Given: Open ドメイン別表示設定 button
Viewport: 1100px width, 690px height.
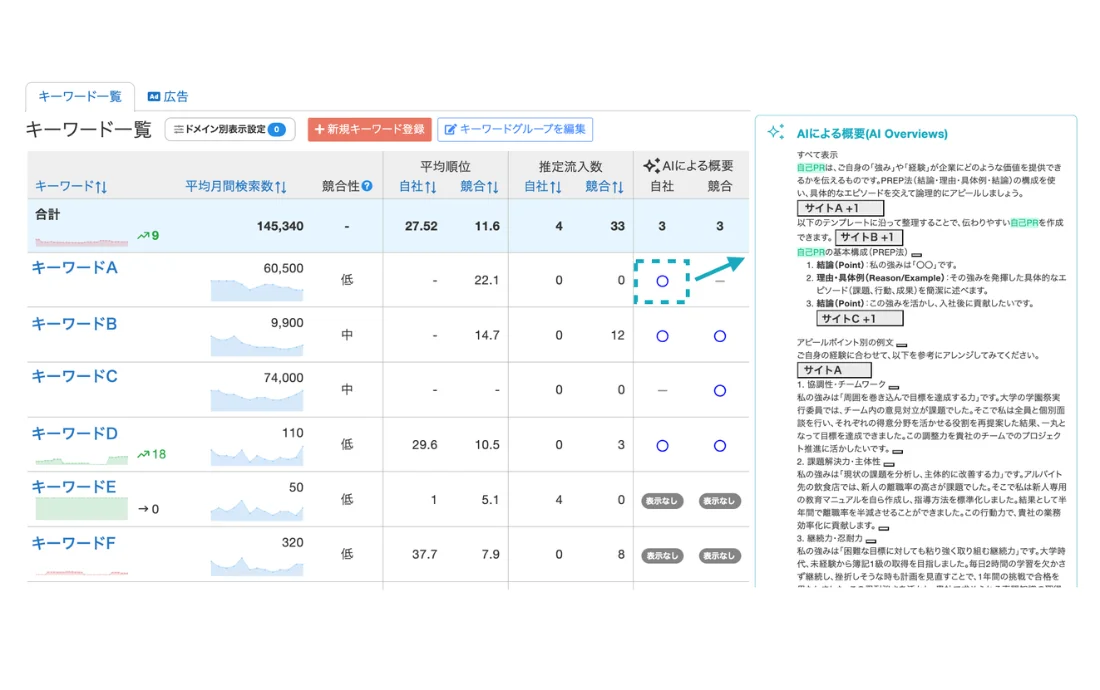Looking at the screenshot, I should click(x=230, y=129).
